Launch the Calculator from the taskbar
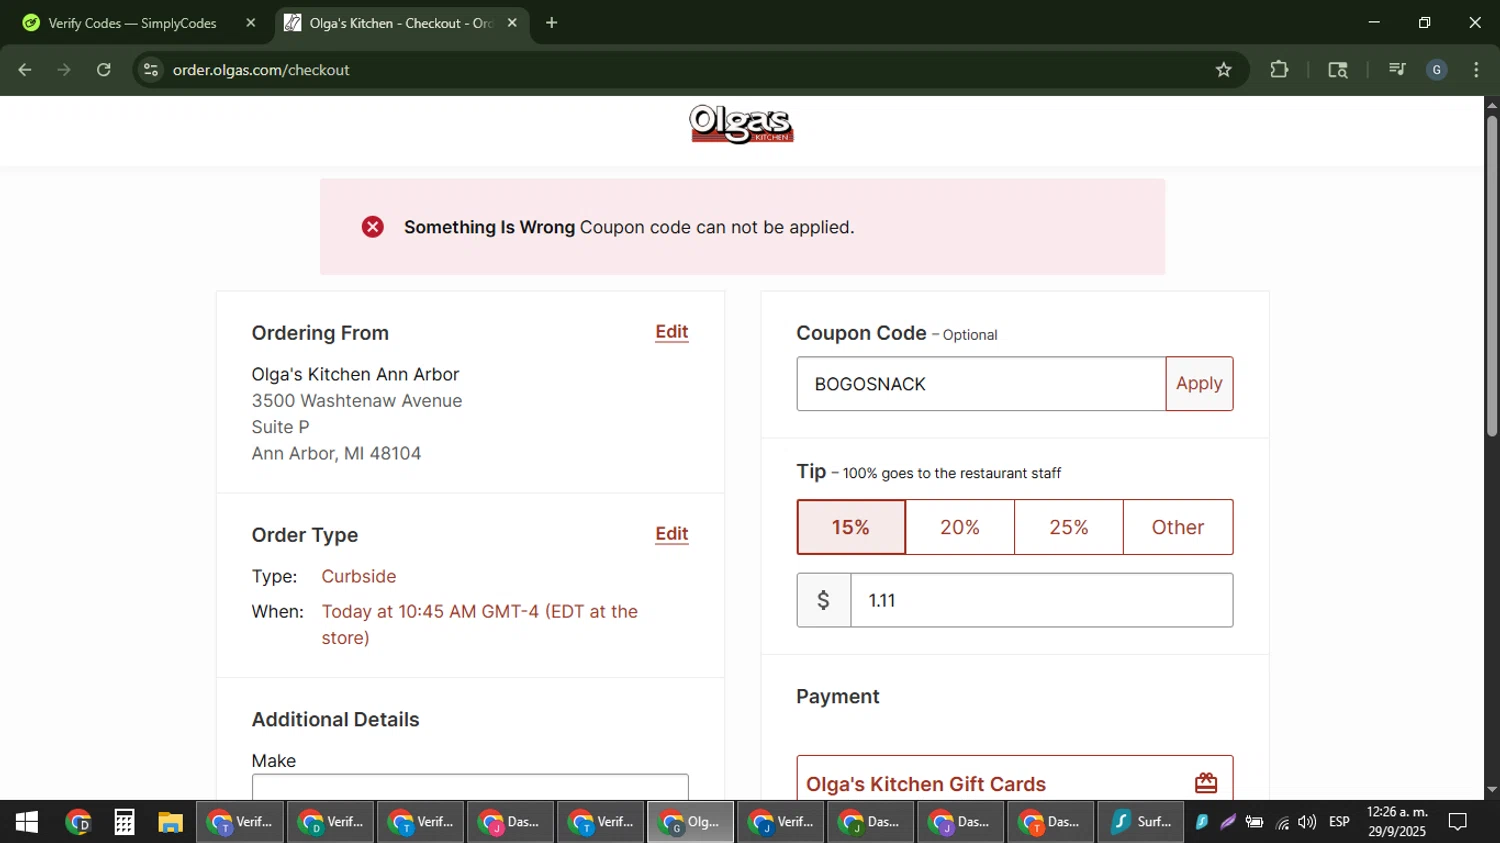Image resolution: width=1500 pixels, height=843 pixels. tap(124, 822)
